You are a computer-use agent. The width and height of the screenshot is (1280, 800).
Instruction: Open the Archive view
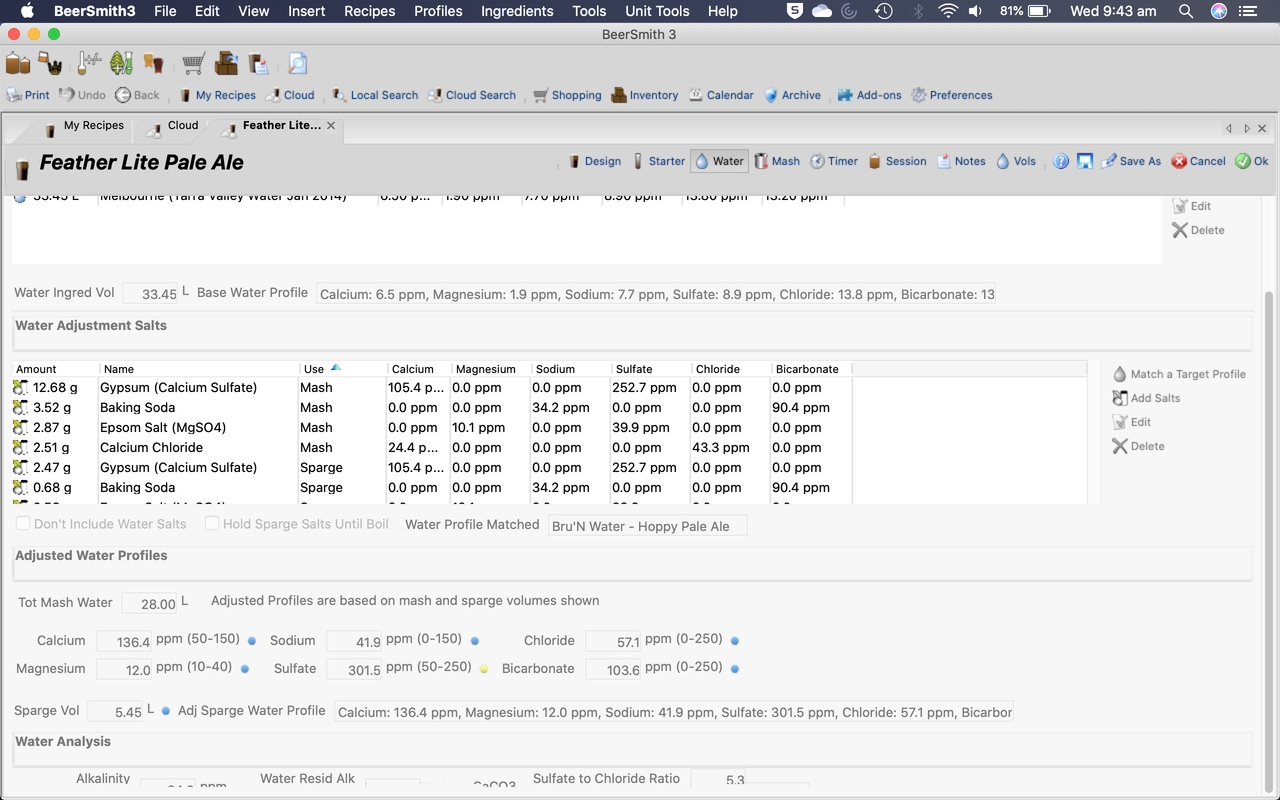click(x=792, y=95)
